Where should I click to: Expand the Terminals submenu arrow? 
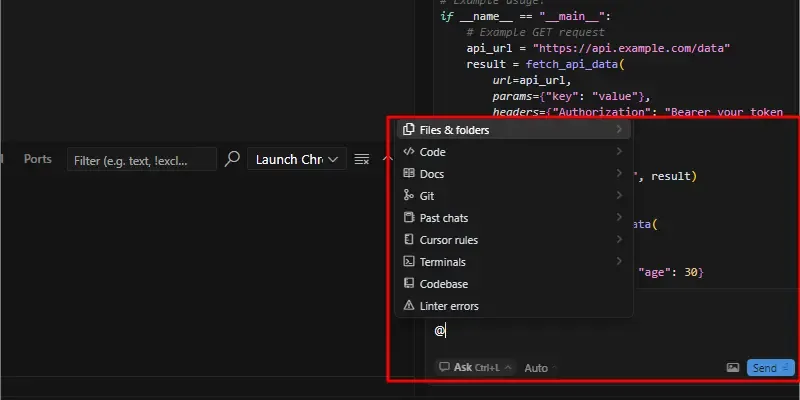click(x=619, y=261)
